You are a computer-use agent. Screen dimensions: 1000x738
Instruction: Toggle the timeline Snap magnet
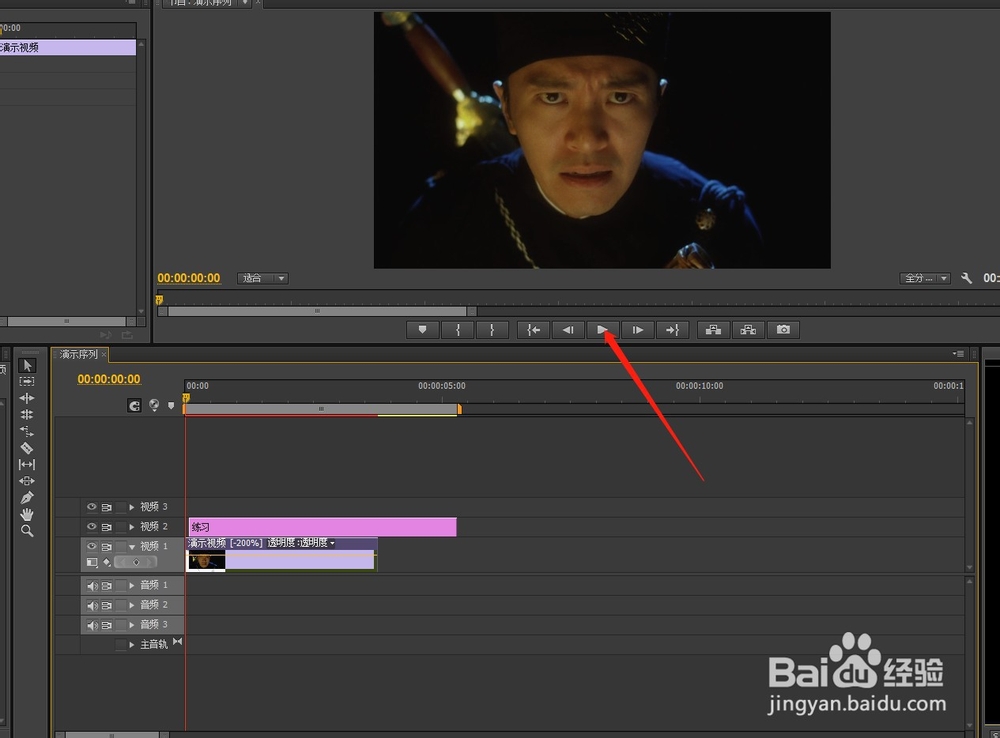click(x=134, y=406)
